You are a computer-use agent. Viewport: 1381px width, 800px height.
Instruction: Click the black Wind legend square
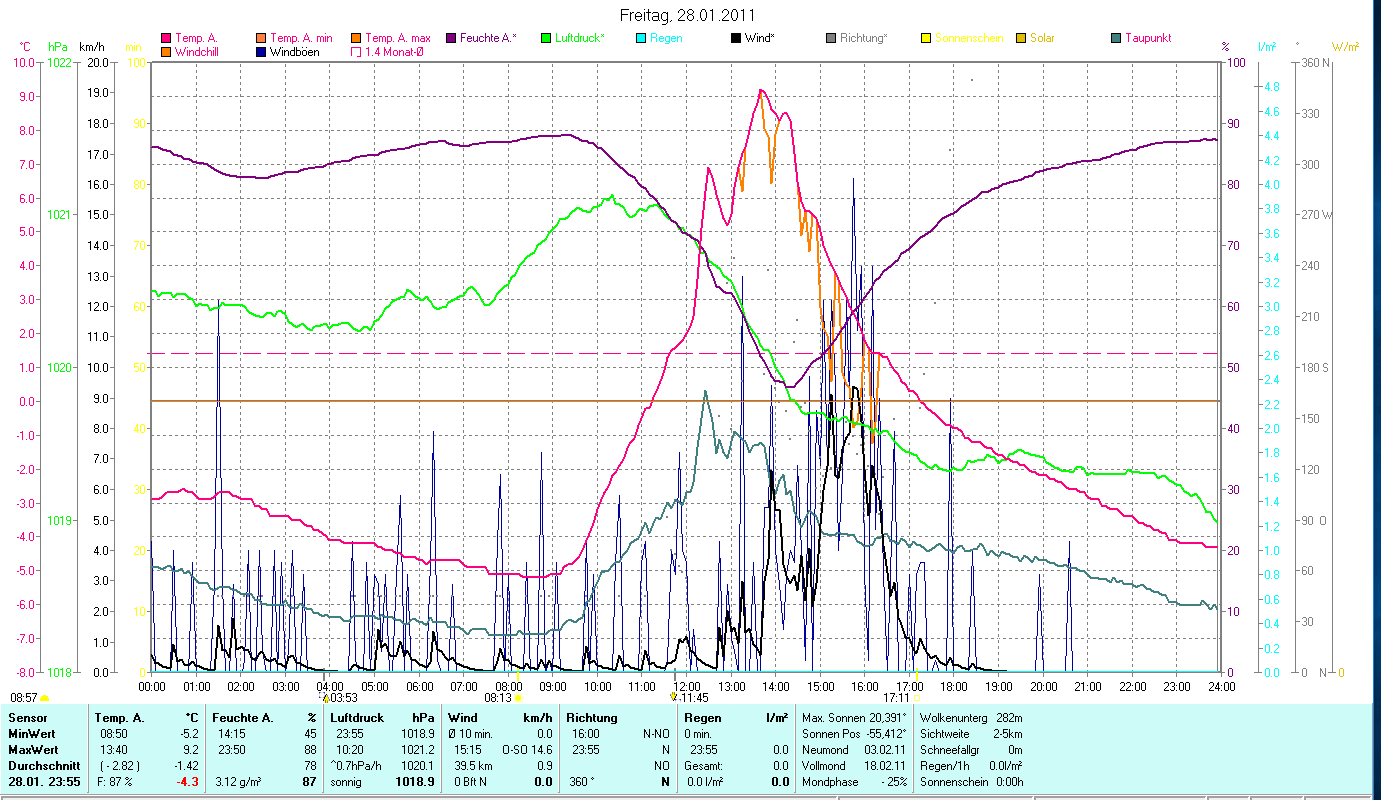pos(735,38)
